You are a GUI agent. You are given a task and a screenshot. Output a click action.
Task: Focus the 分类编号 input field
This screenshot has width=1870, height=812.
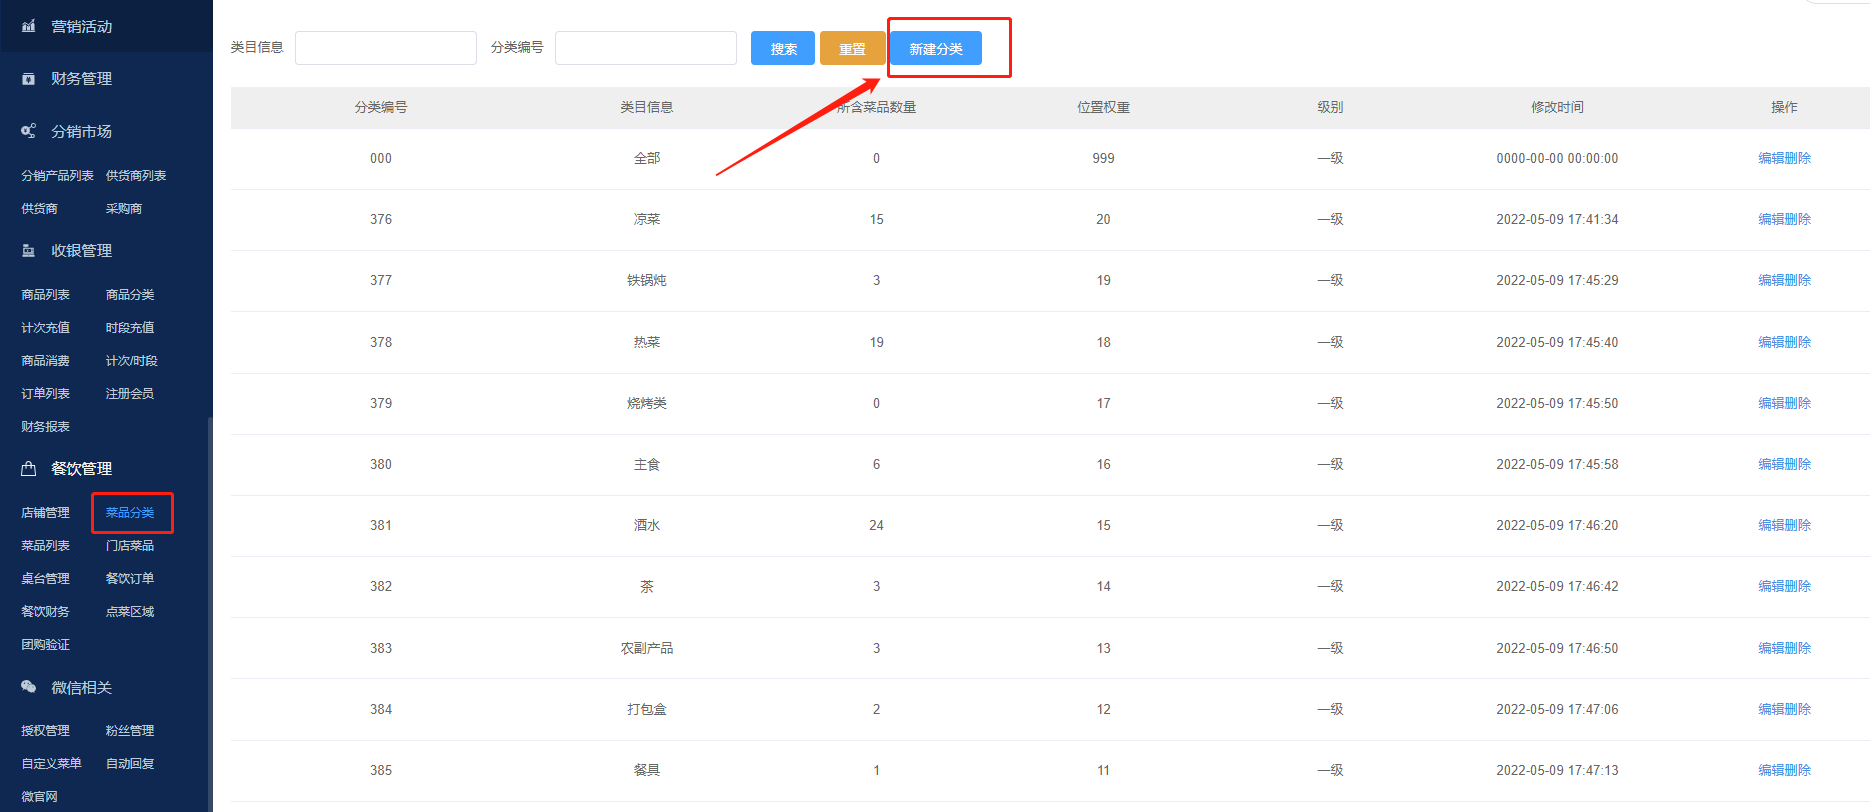tap(645, 48)
